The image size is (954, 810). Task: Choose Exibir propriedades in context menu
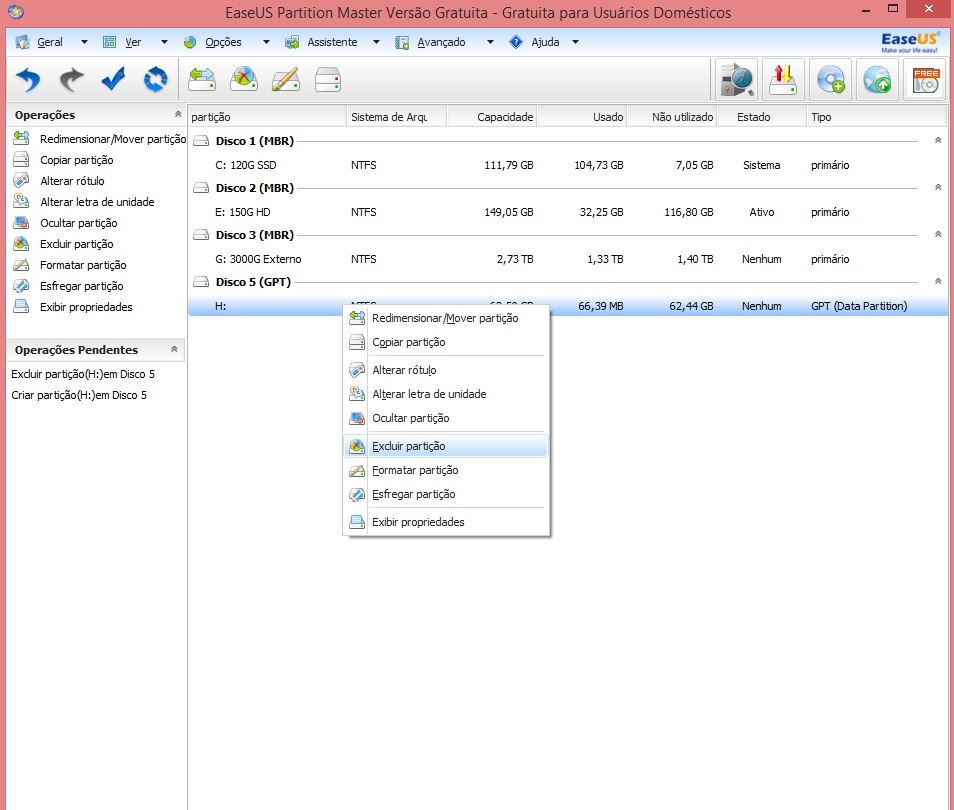pyautogui.click(x=446, y=522)
